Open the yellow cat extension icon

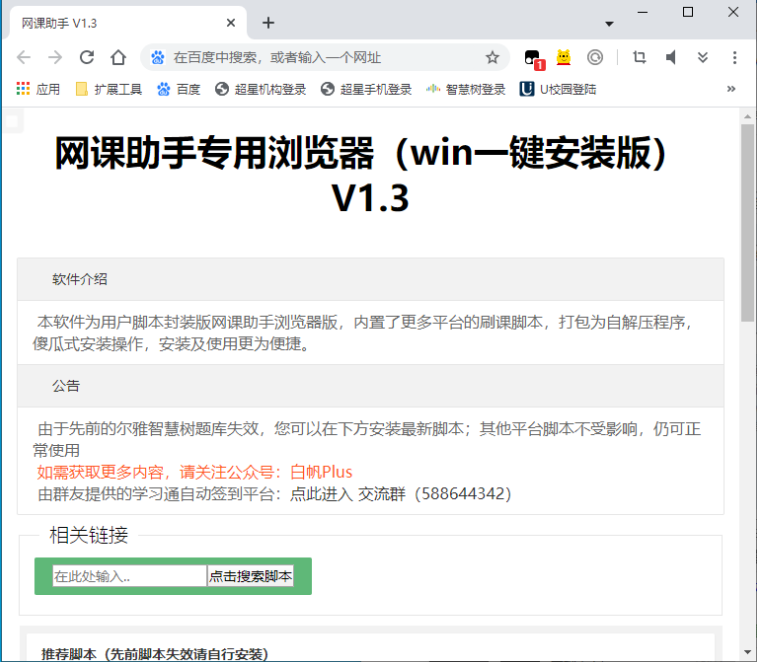(x=563, y=57)
